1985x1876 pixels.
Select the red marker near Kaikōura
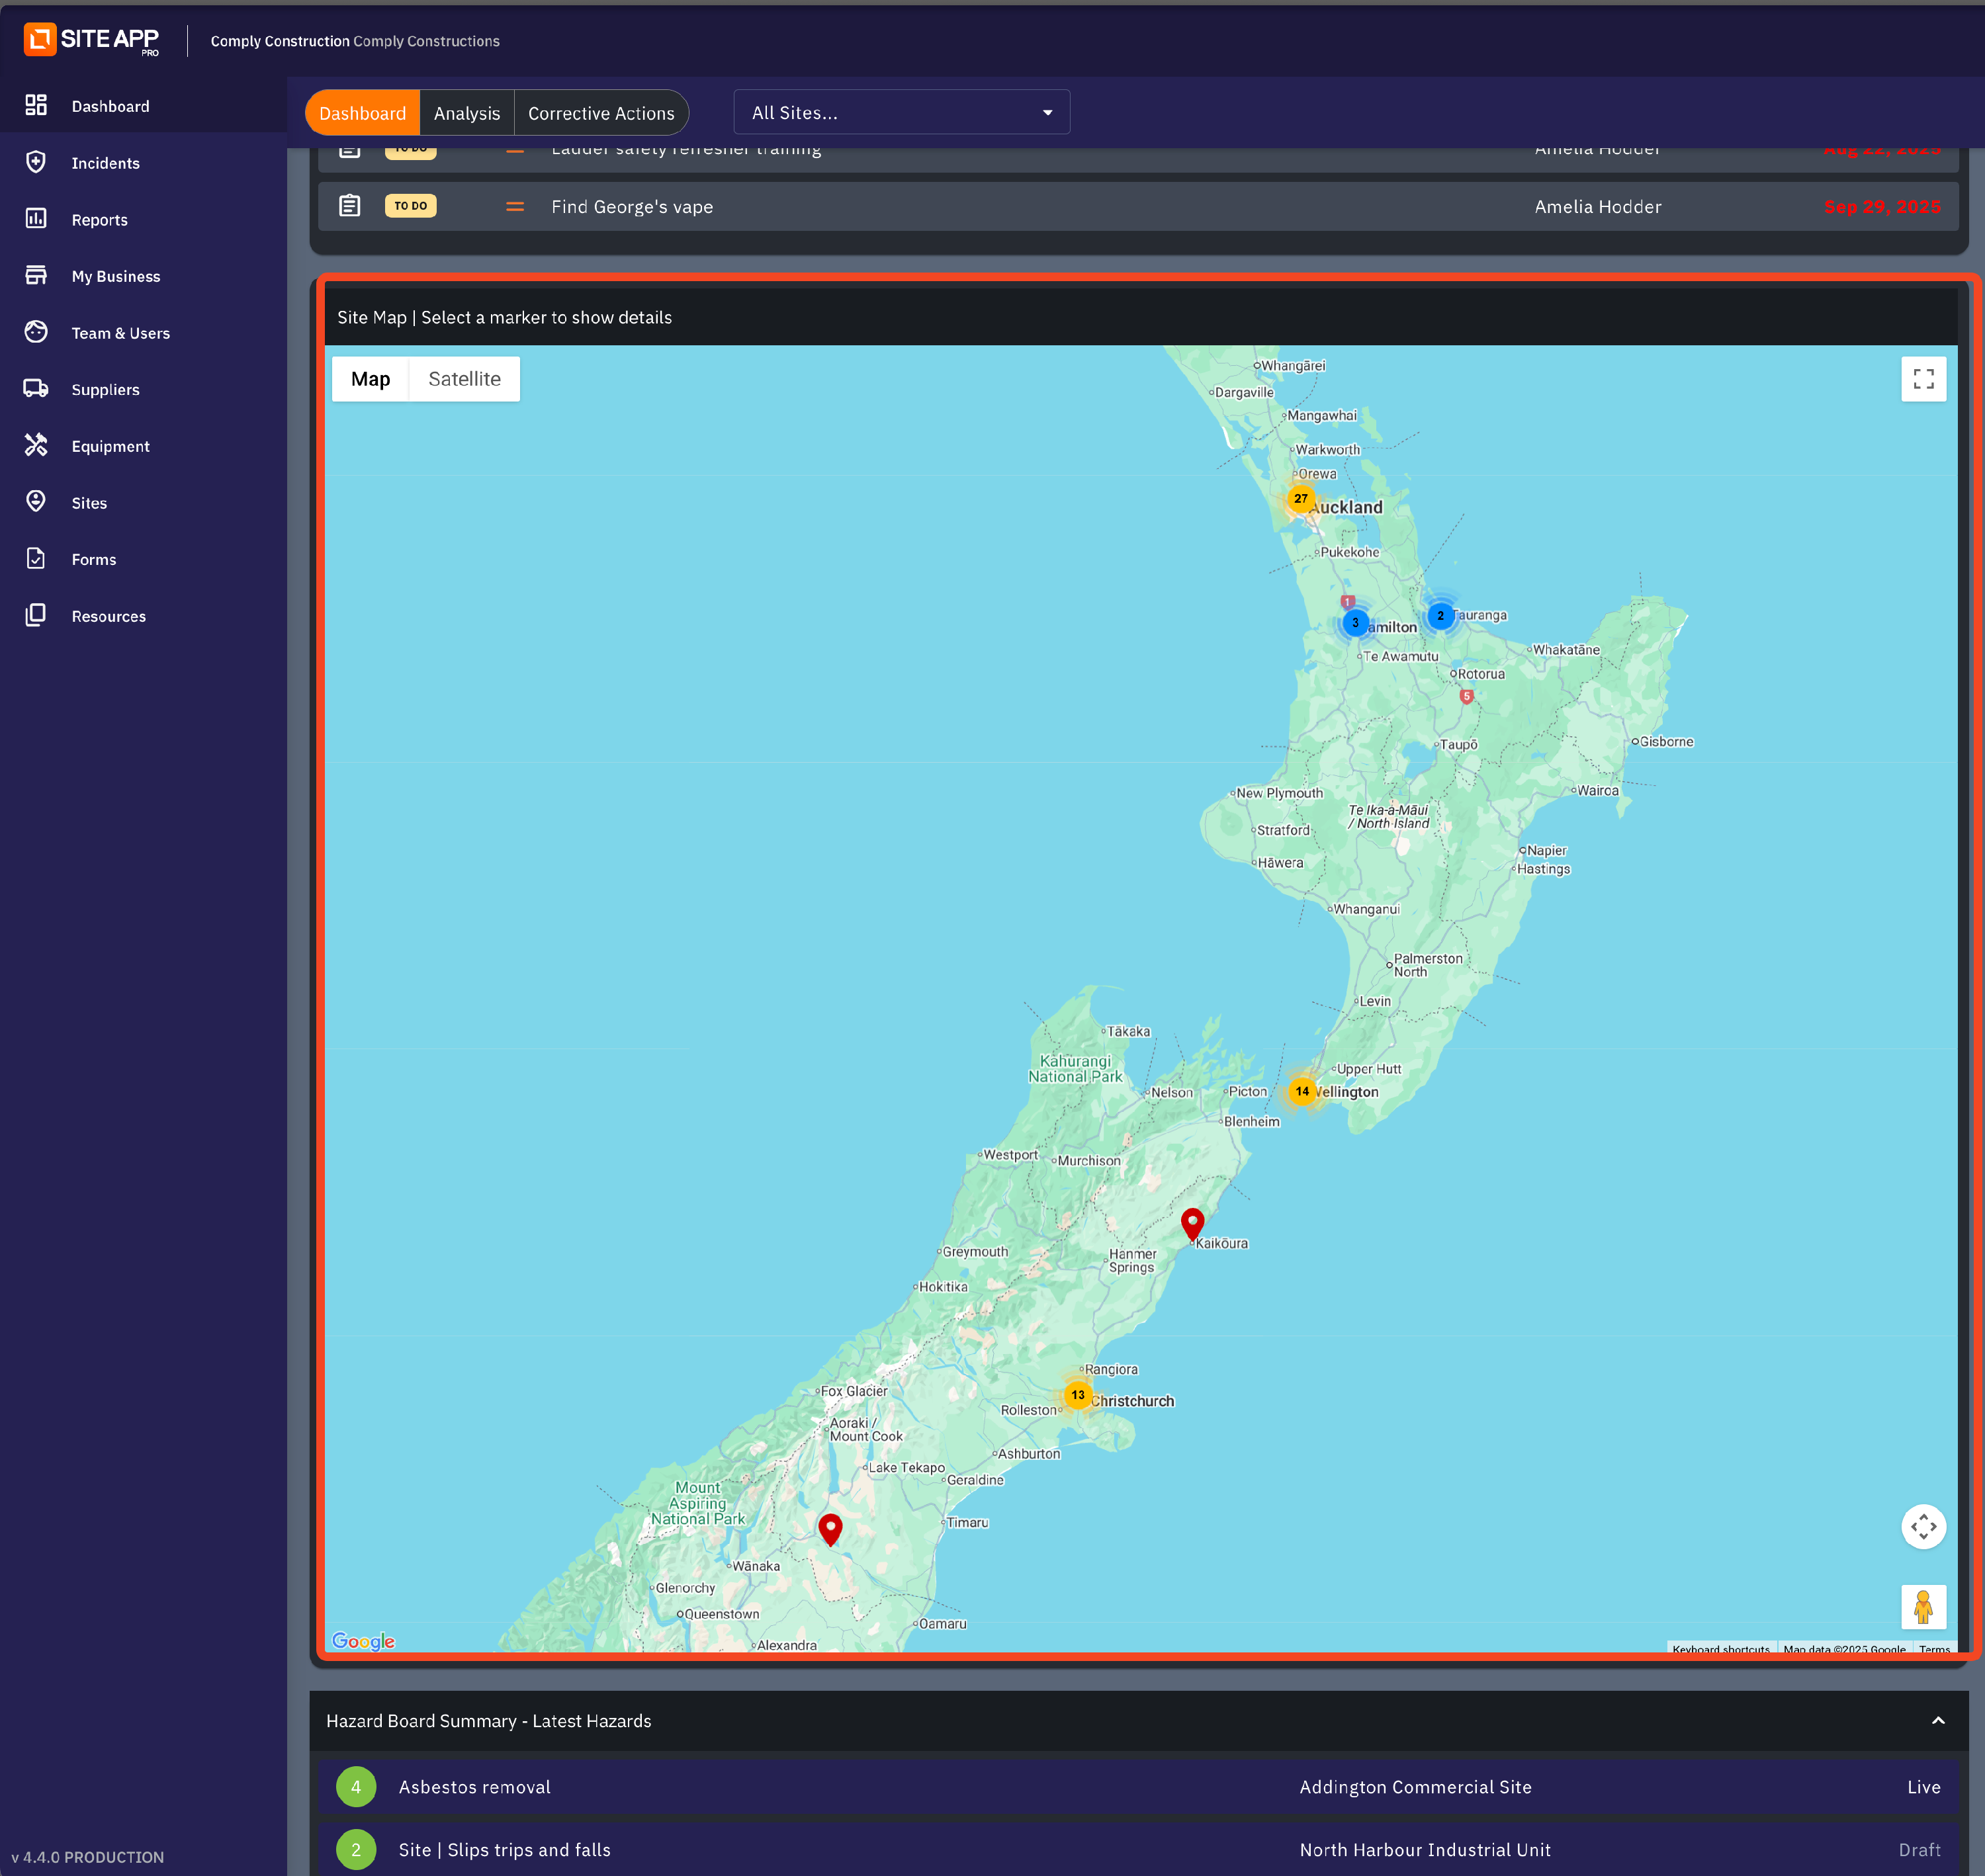(1192, 1222)
